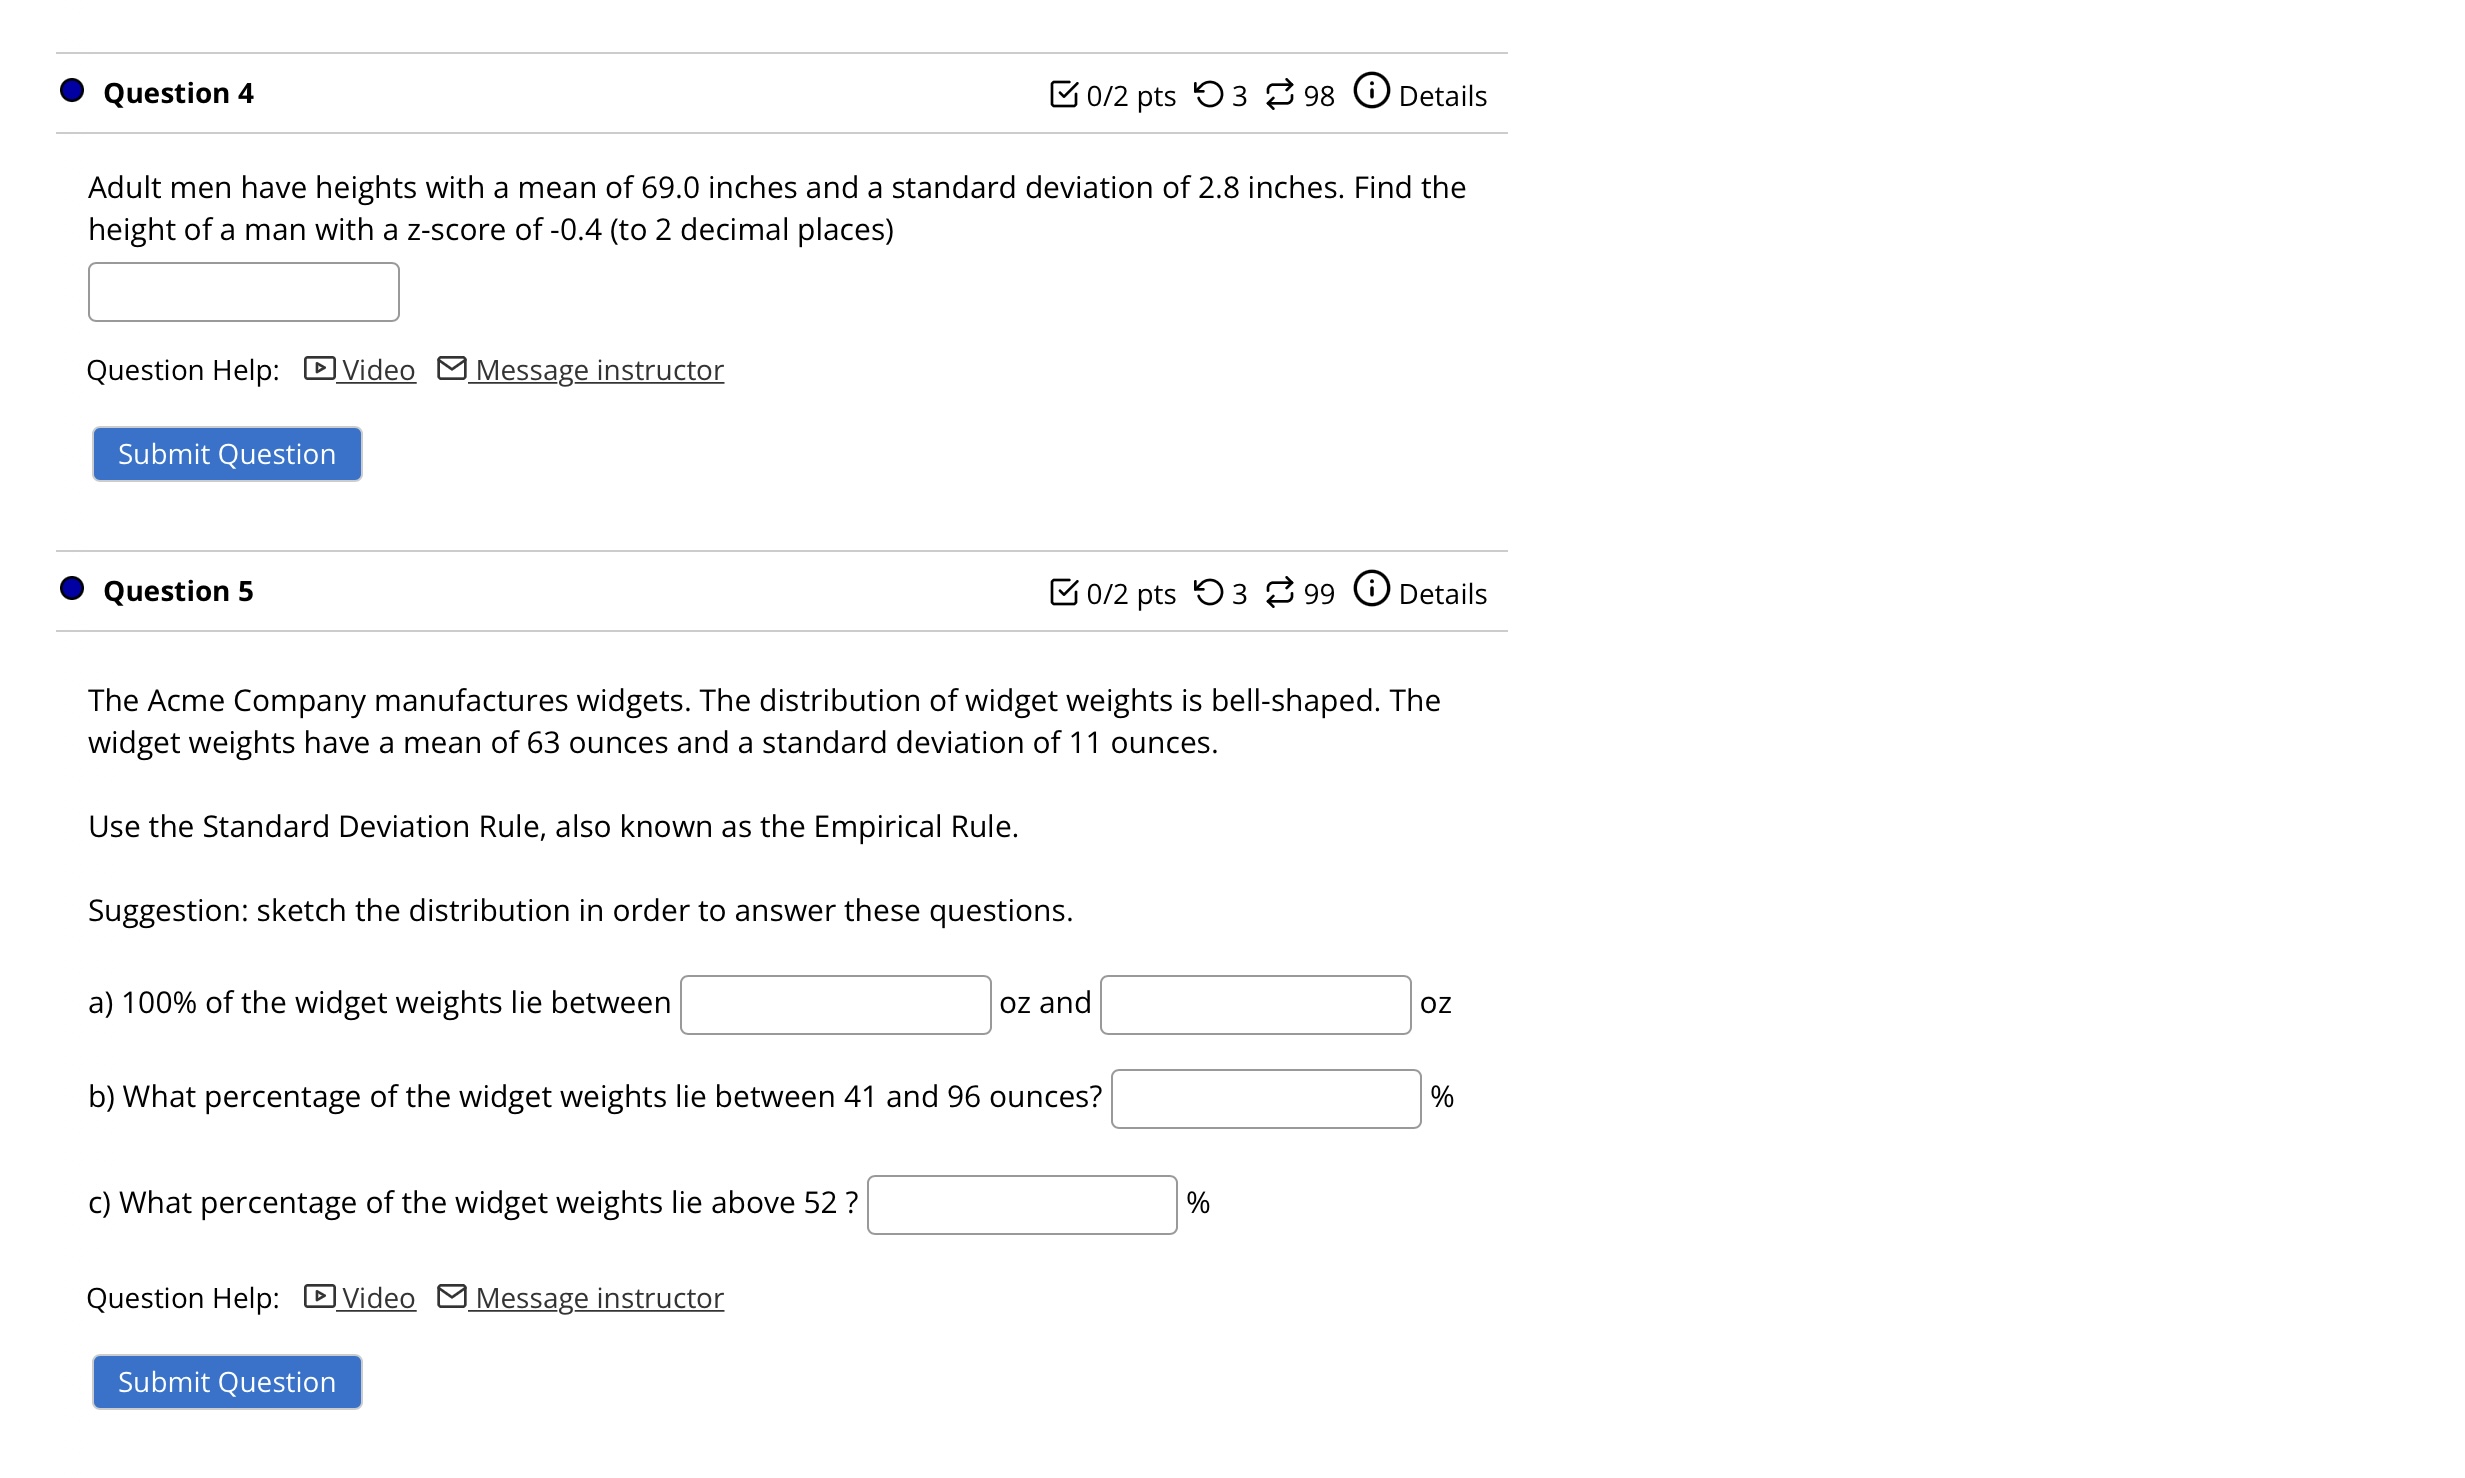This screenshot has width=2465, height=1478.
Task: Click the retry icon showing 98 in Question 4
Action: coord(1279,92)
